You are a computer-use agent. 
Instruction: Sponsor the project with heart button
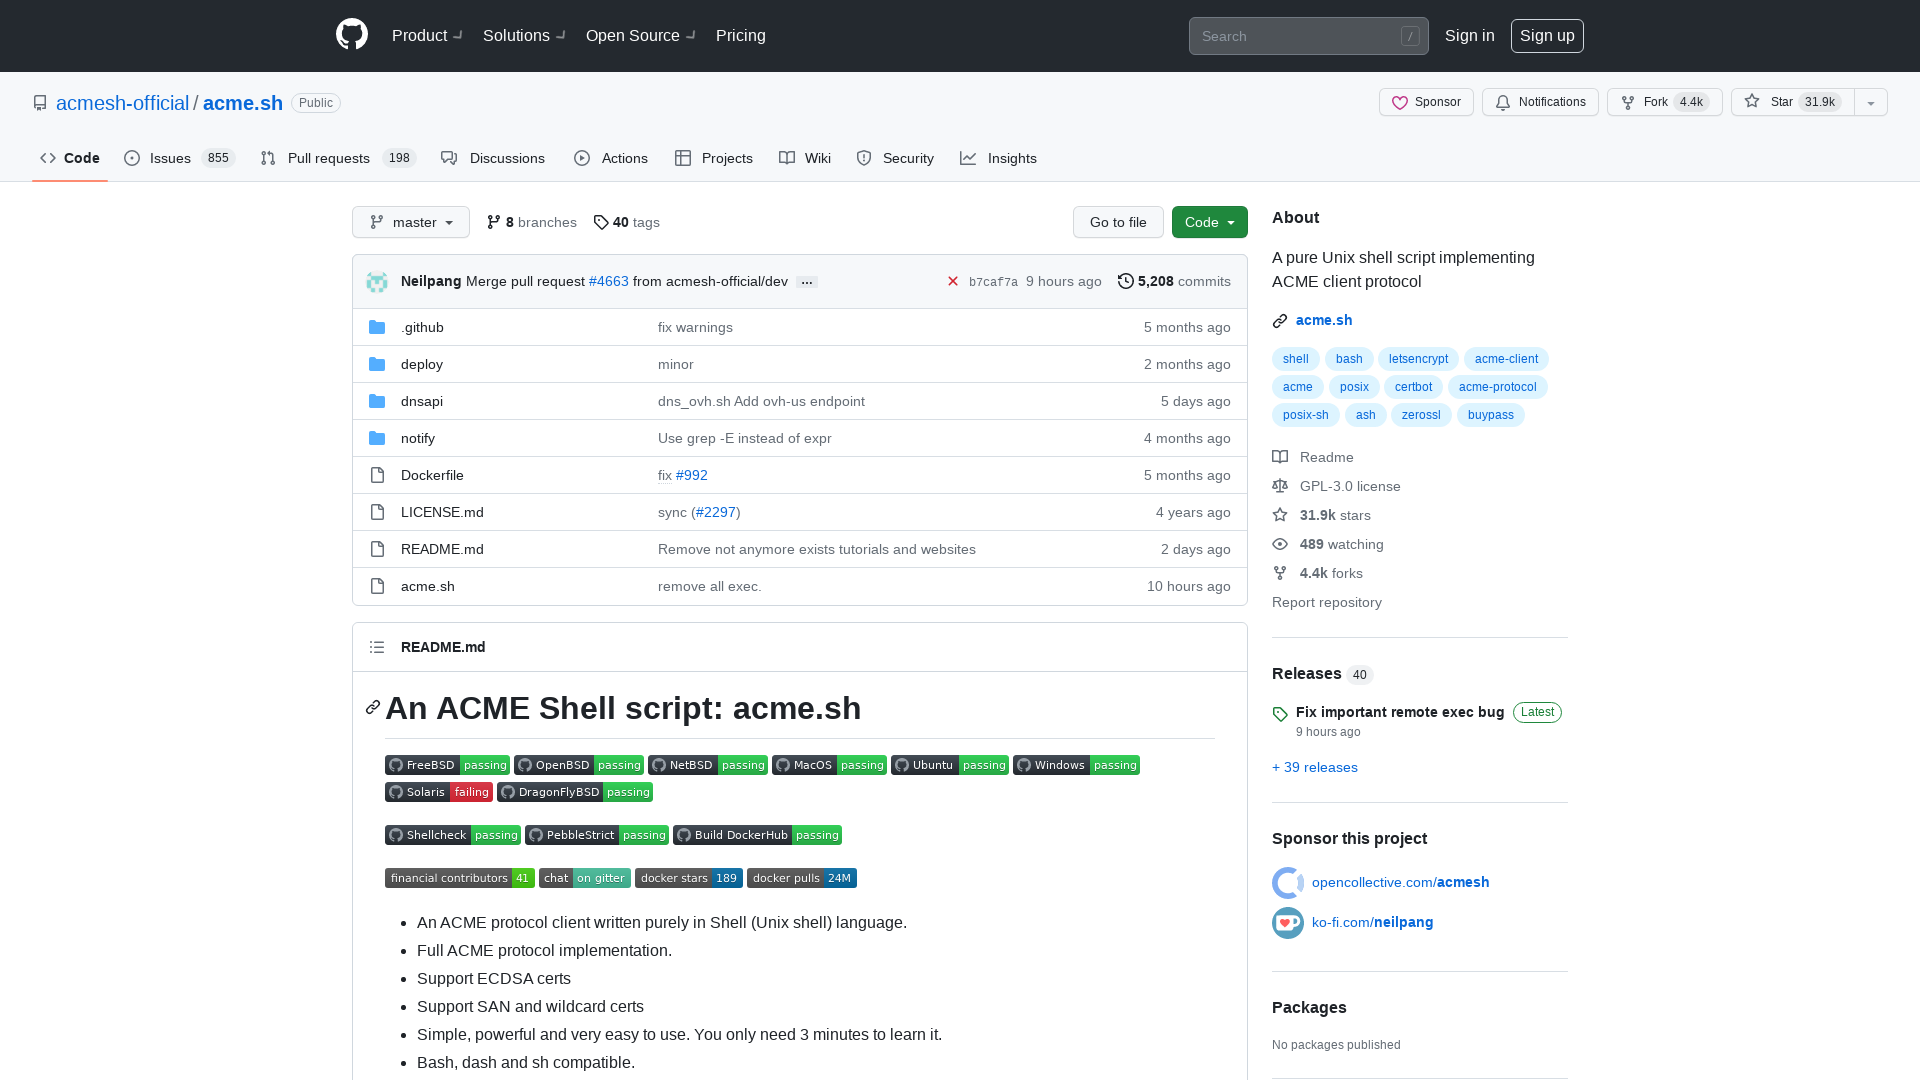[1426, 102]
